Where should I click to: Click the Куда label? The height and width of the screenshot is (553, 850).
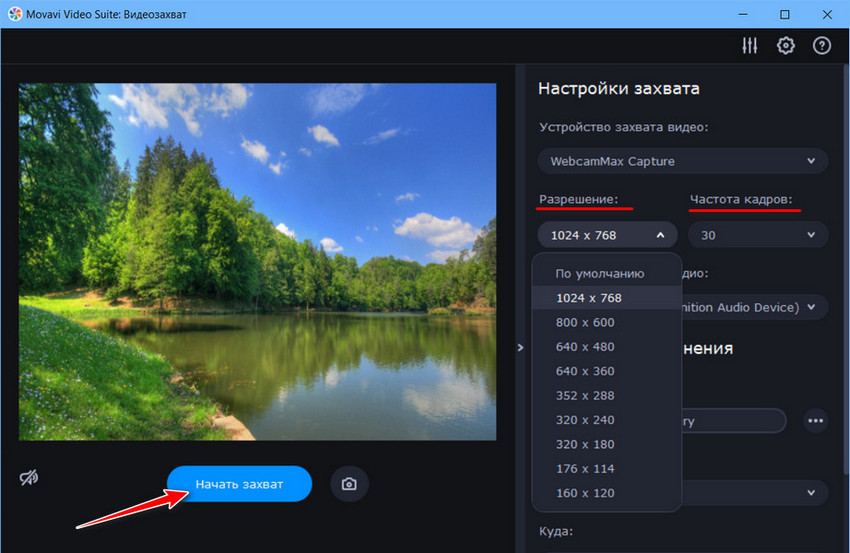tap(556, 531)
